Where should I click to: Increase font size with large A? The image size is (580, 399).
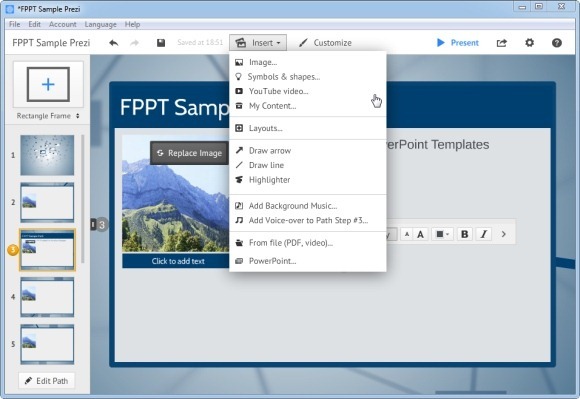pos(421,234)
